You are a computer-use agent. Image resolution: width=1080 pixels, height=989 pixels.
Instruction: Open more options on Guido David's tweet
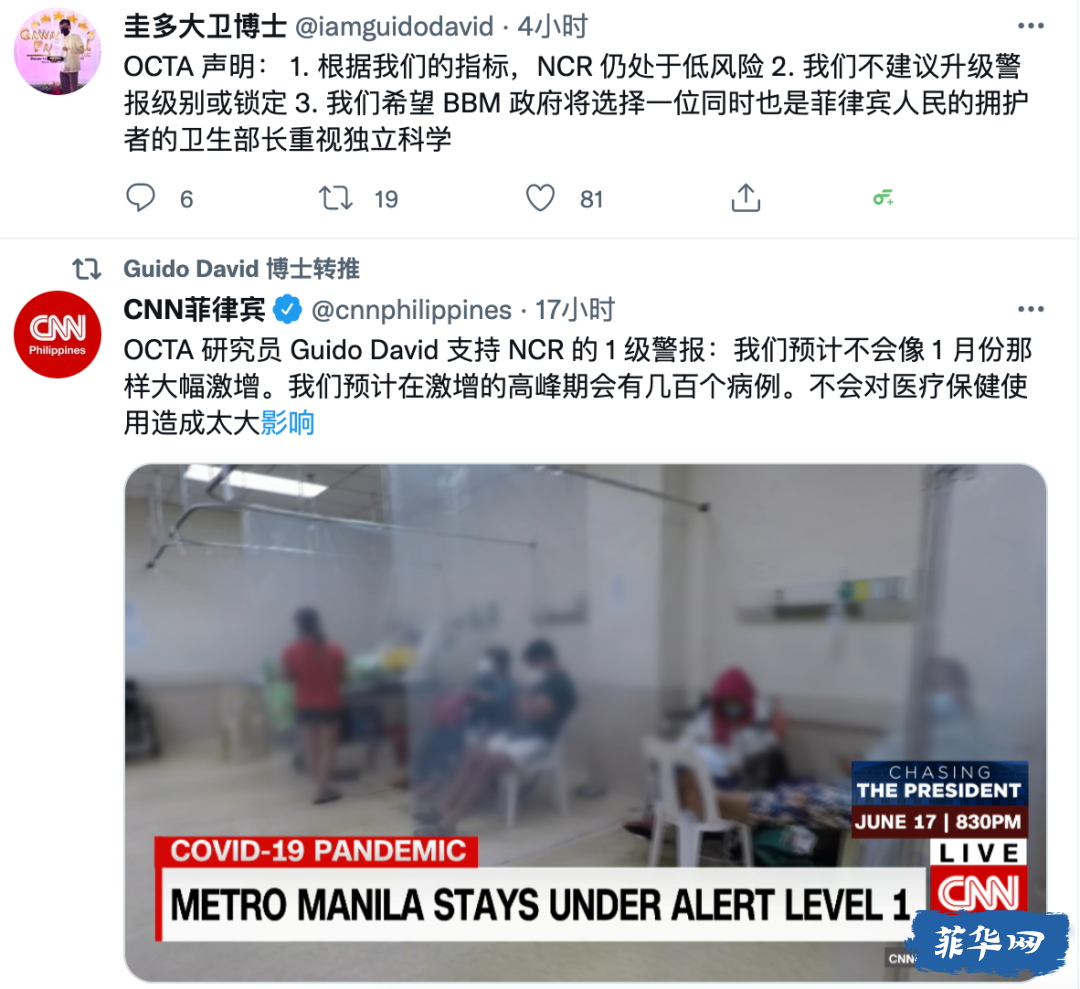click(1030, 26)
